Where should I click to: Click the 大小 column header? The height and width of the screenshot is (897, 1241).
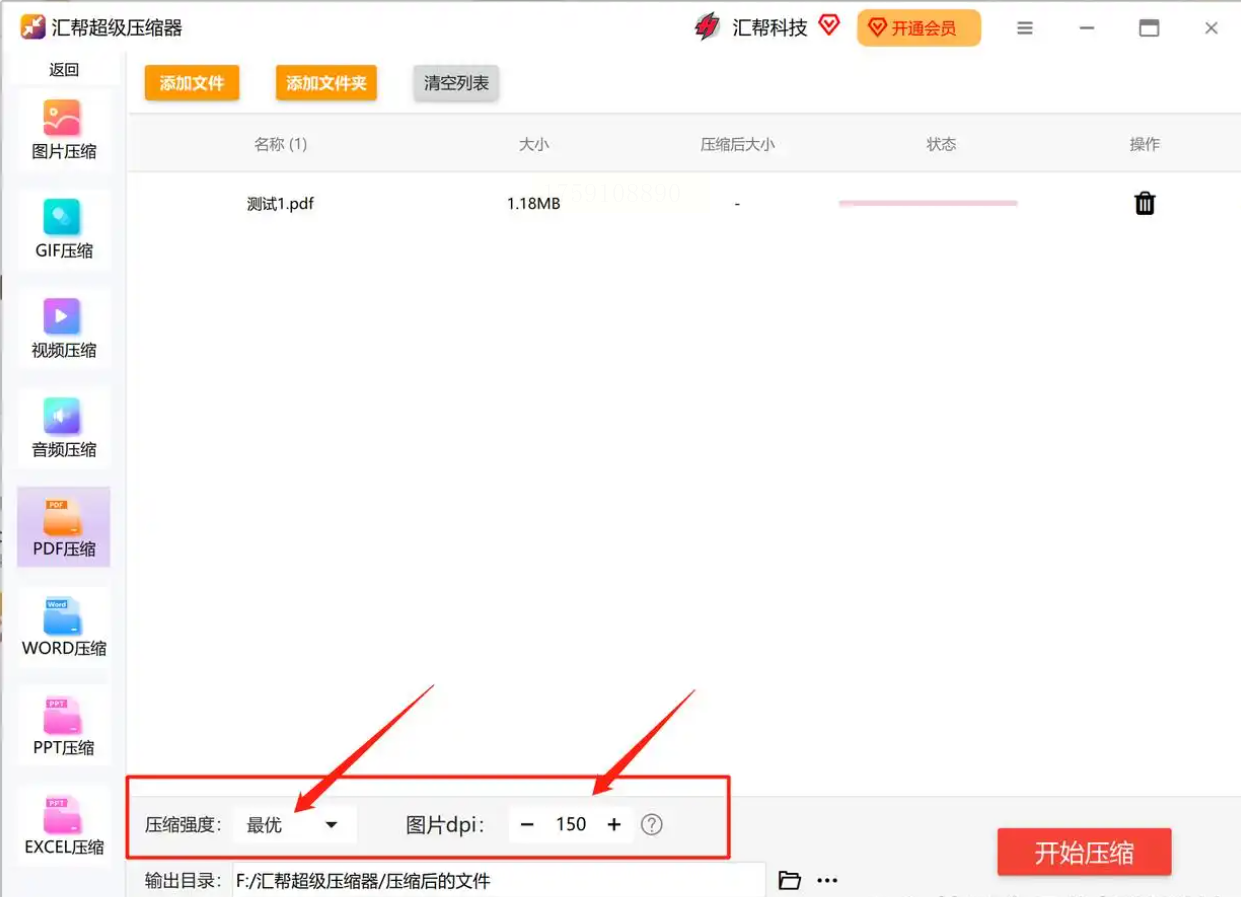534,144
